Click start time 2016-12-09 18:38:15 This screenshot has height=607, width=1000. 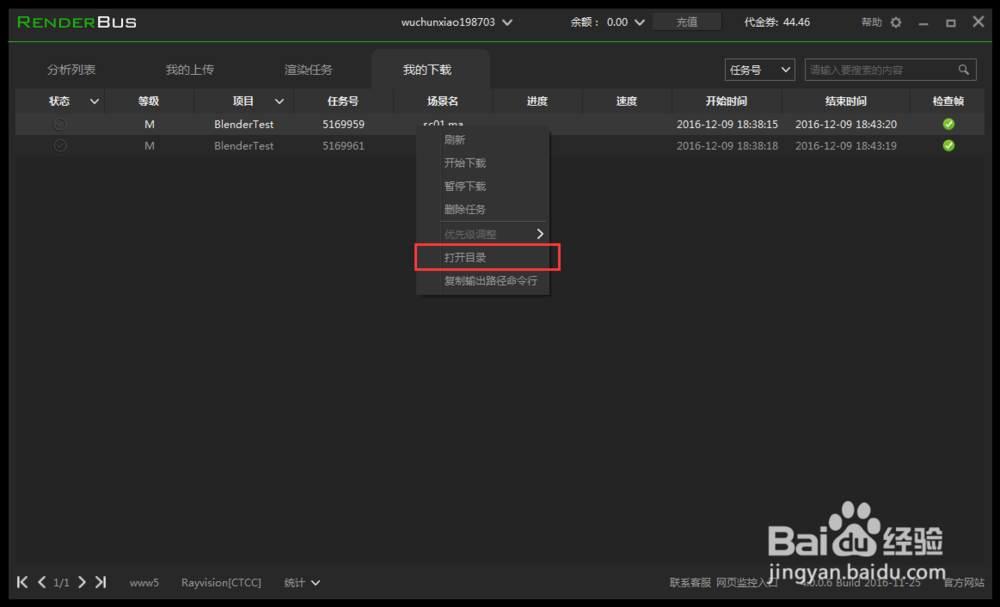(727, 124)
